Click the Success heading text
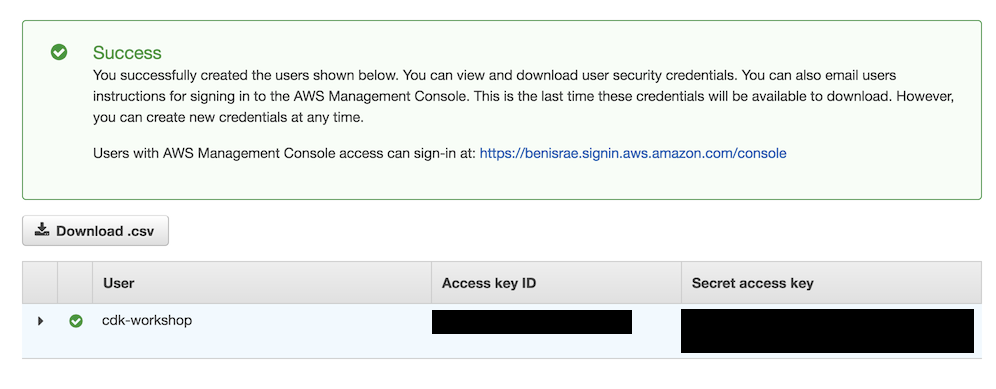 [127, 53]
